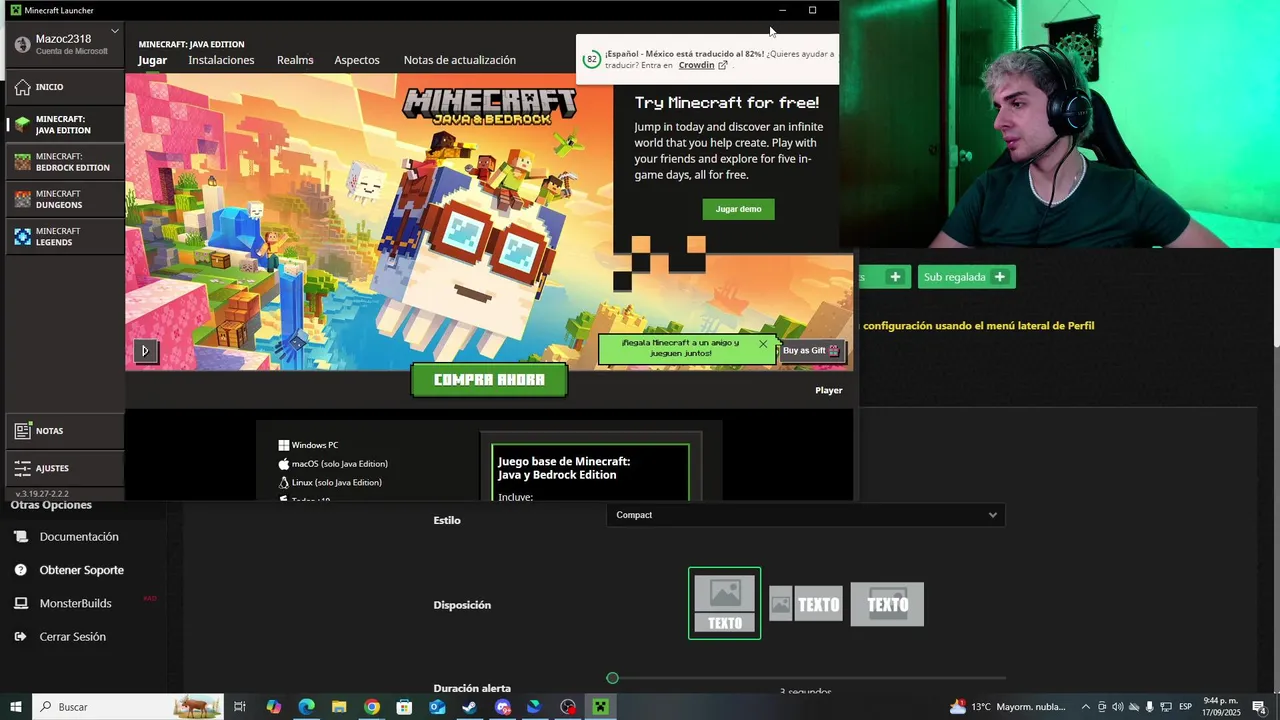Open the volume control in the tray
Viewport: 1280px width, 720px height.
click(x=1118, y=707)
